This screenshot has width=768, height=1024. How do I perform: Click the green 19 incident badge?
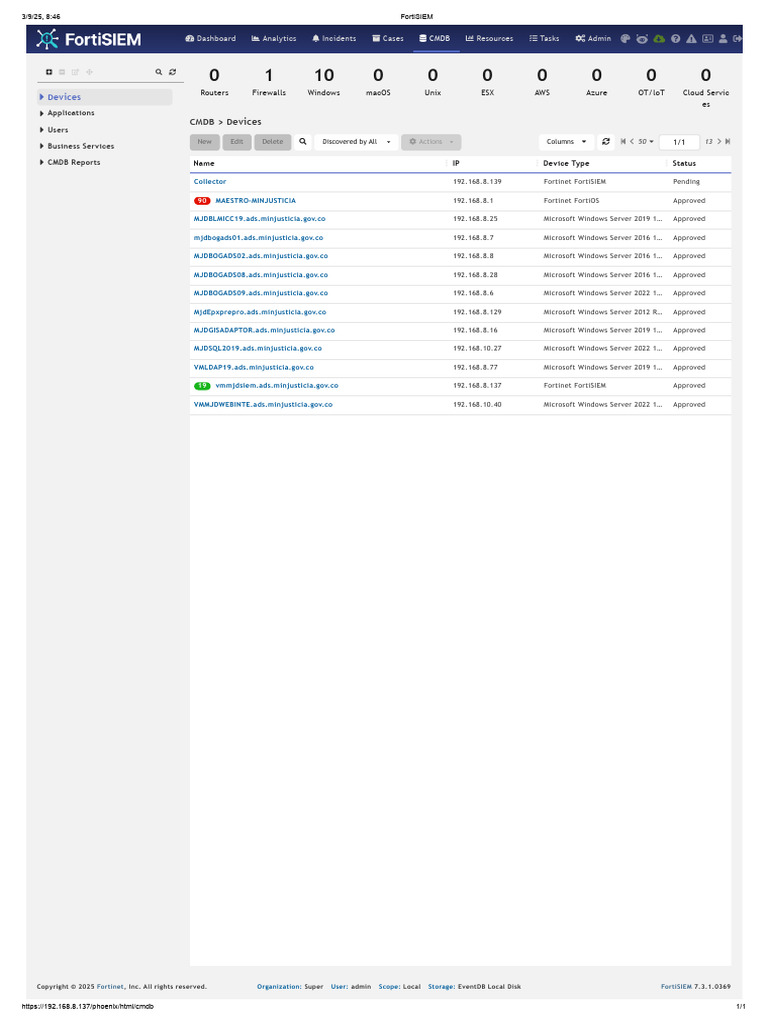202,386
